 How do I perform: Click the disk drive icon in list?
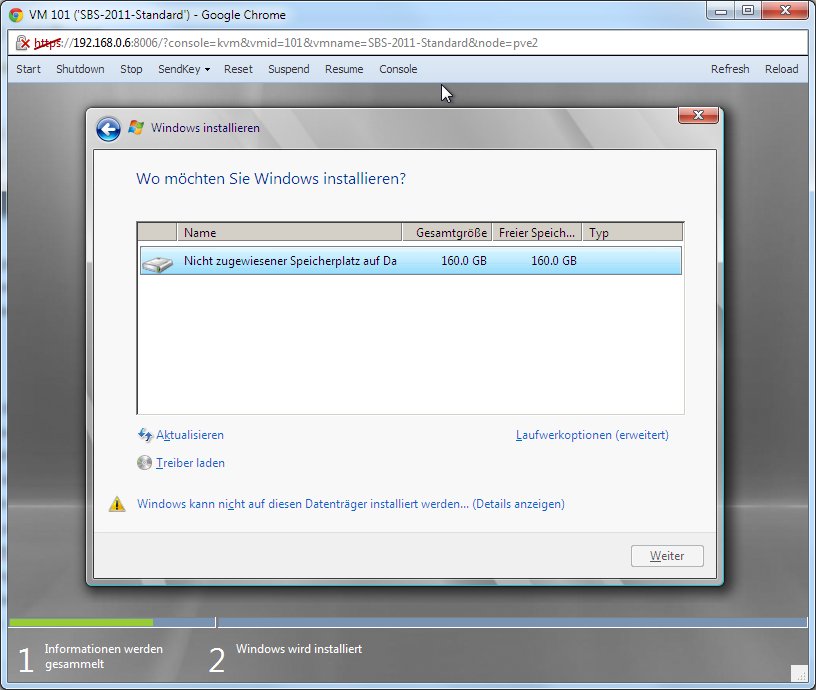tap(157, 262)
